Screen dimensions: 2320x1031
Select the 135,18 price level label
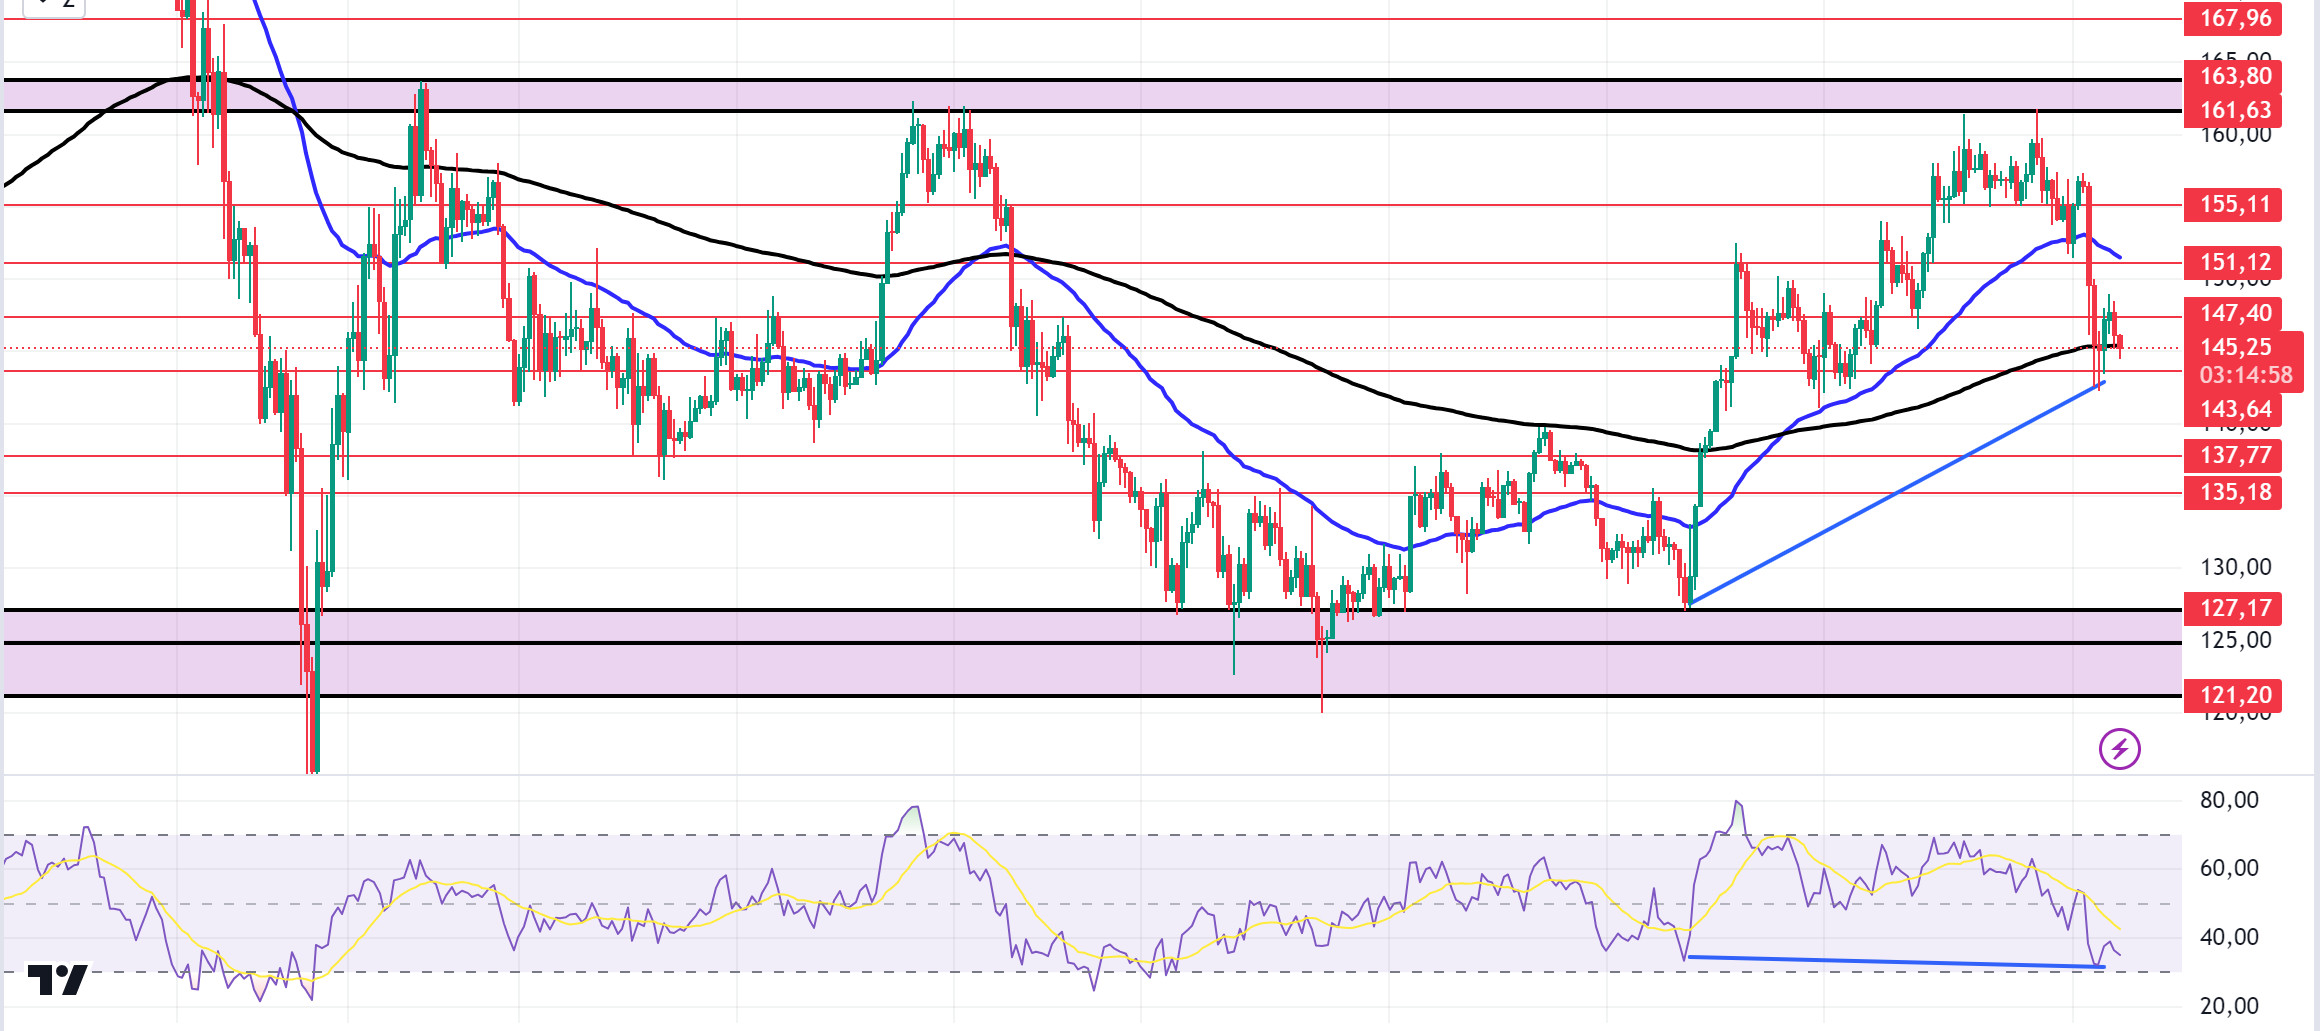pos(2233,492)
